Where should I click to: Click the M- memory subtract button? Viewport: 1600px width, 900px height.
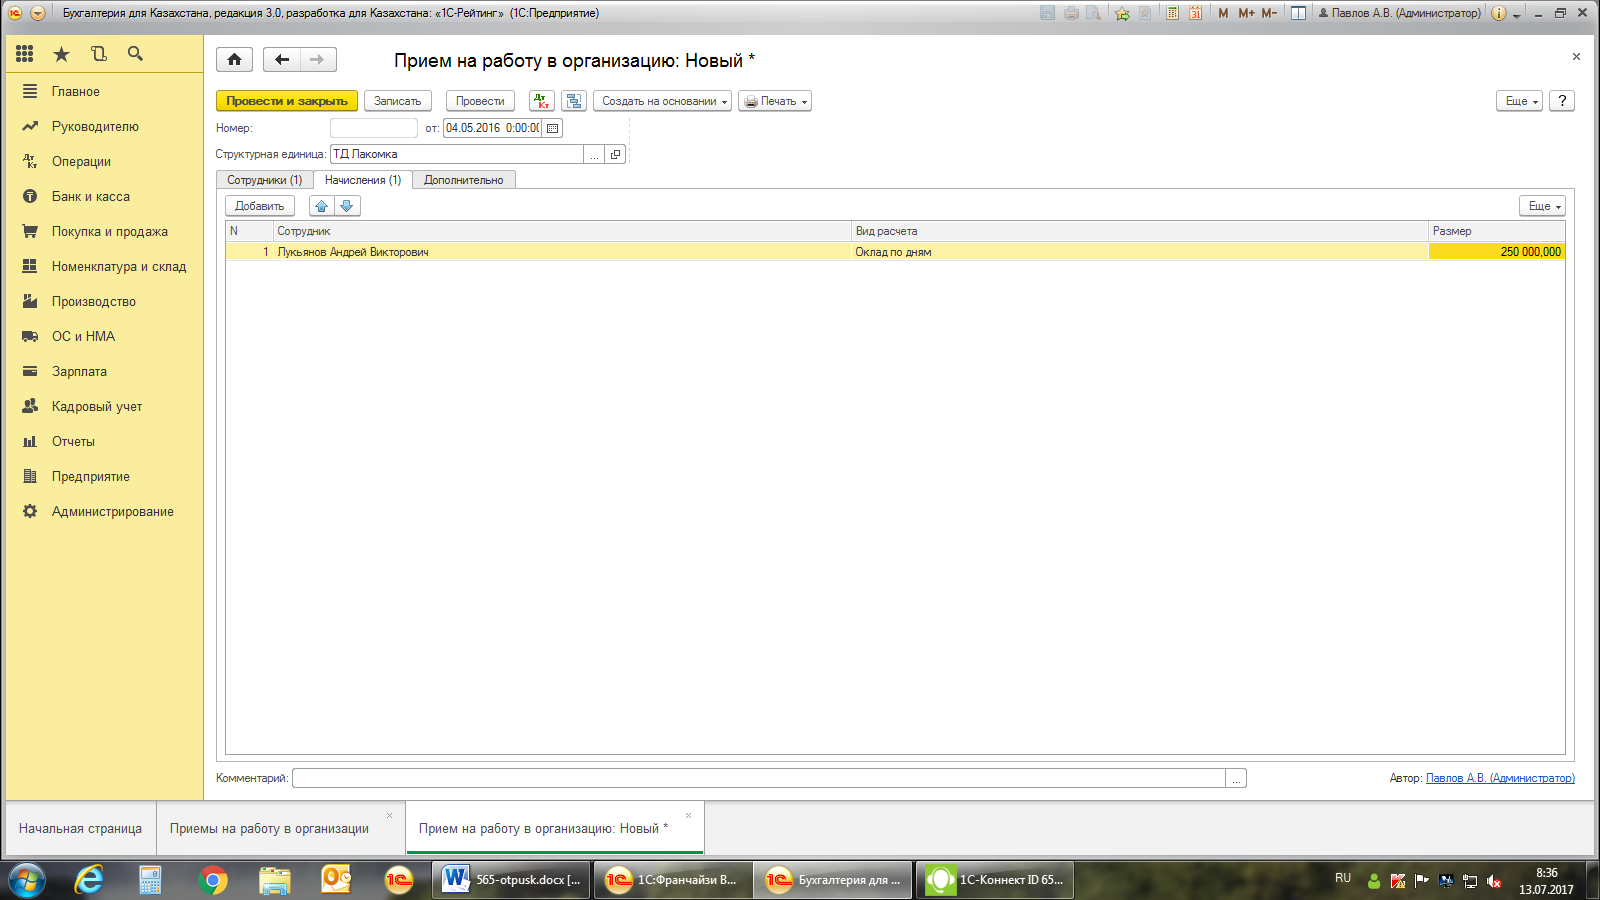[1268, 13]
